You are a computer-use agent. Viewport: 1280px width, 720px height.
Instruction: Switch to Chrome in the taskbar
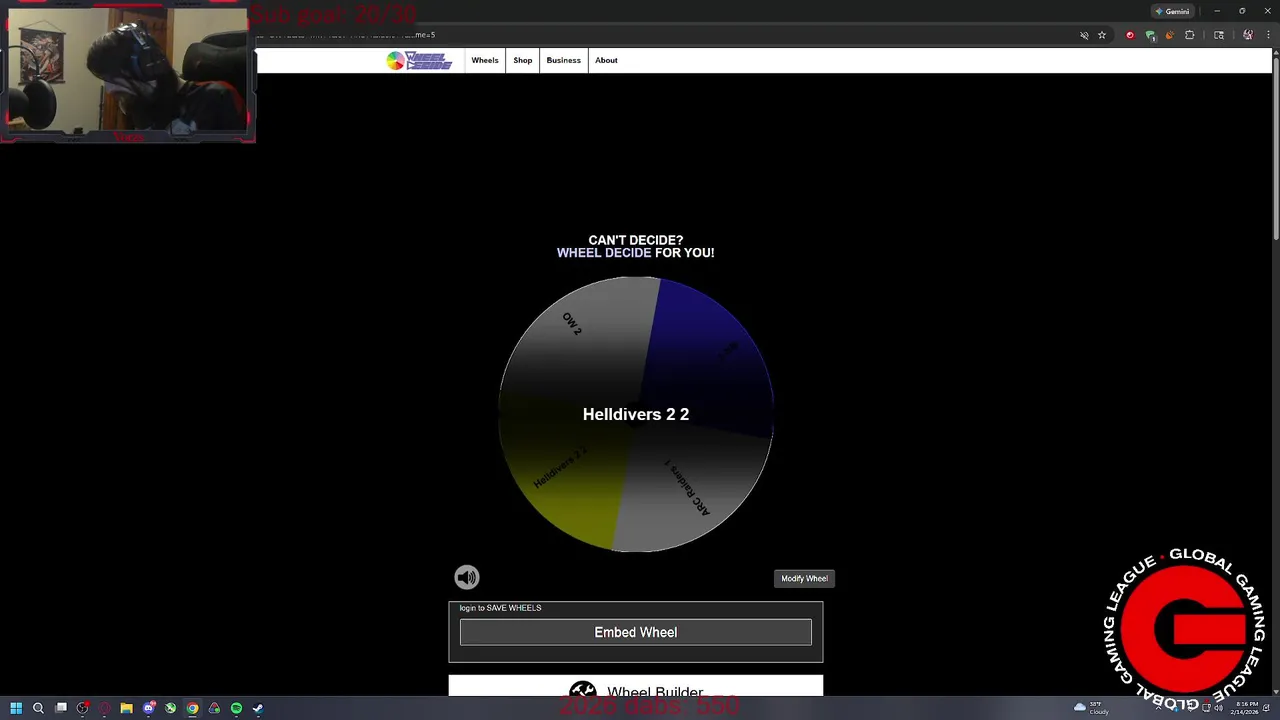tap(192, 708)
